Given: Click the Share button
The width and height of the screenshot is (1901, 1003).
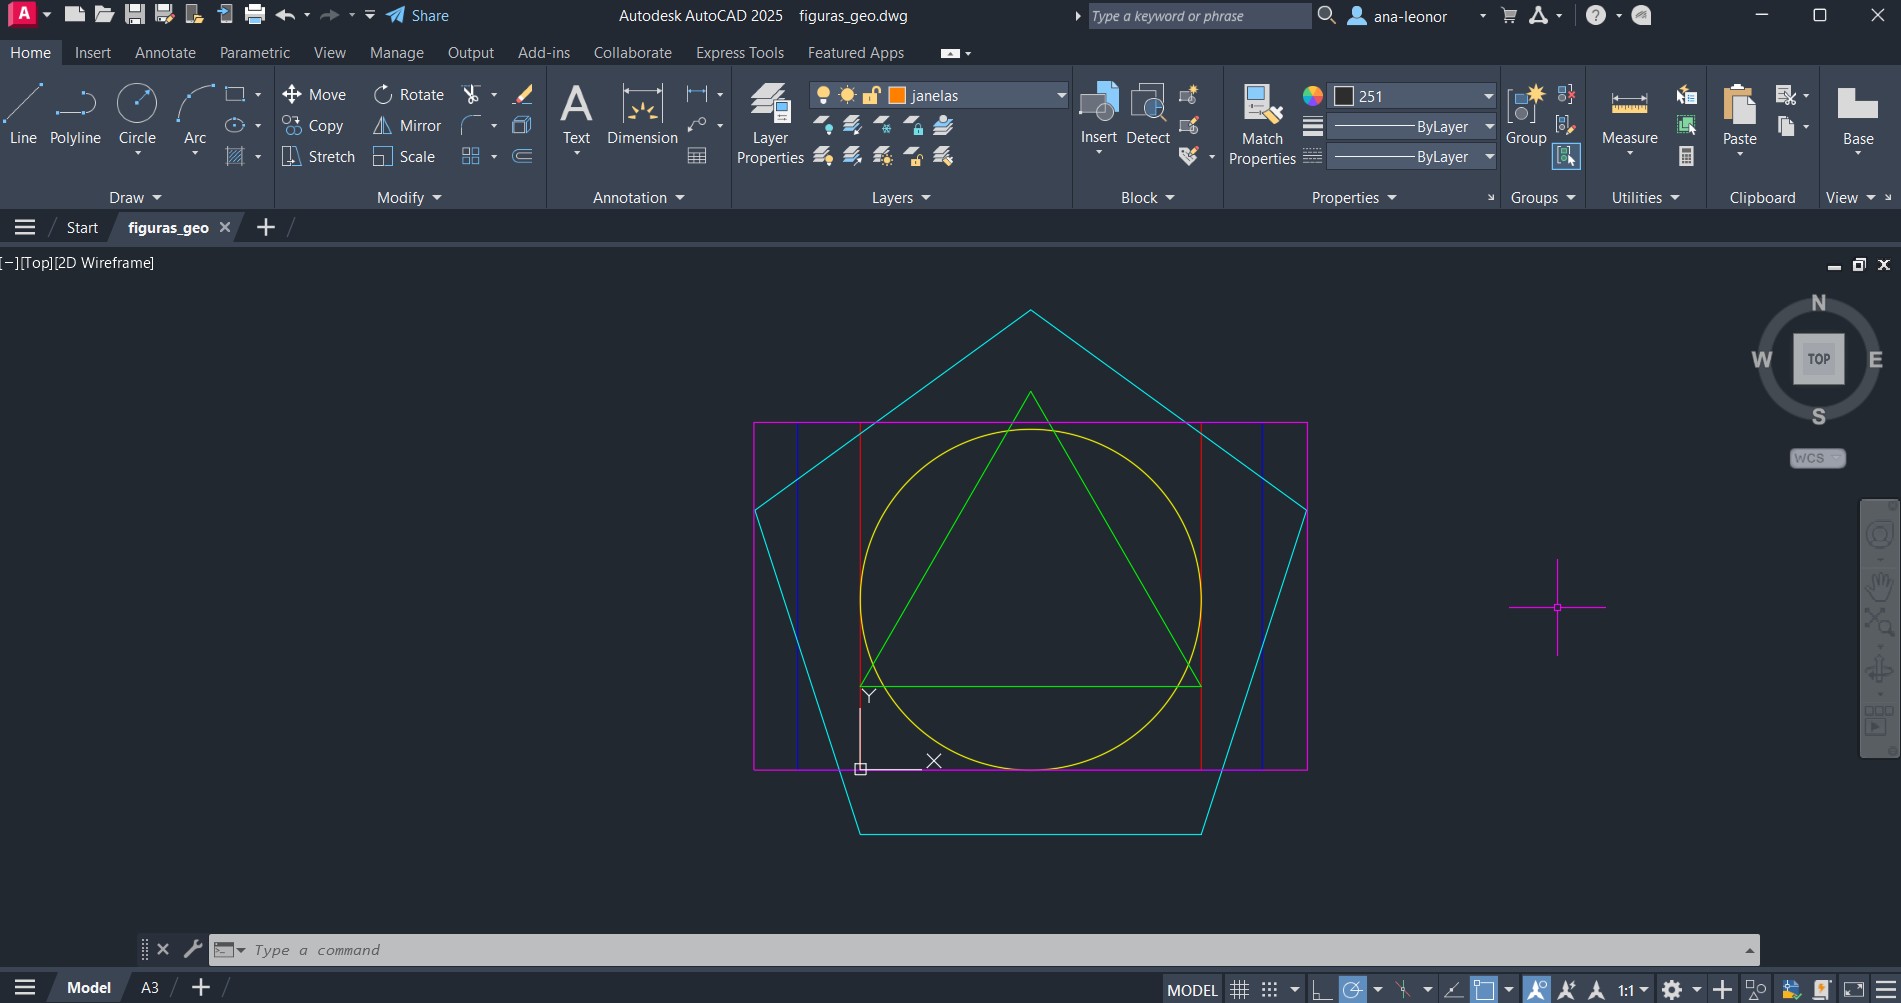Looking at the screenshot, I should [418, 16].
